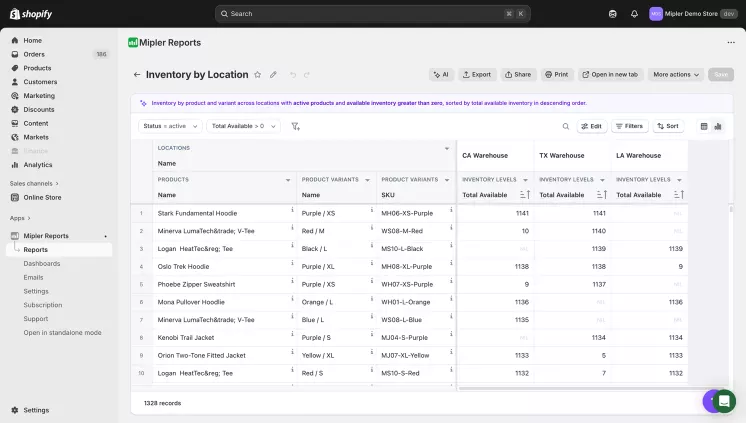Expand the More actions dropdown

coord(676,75)
